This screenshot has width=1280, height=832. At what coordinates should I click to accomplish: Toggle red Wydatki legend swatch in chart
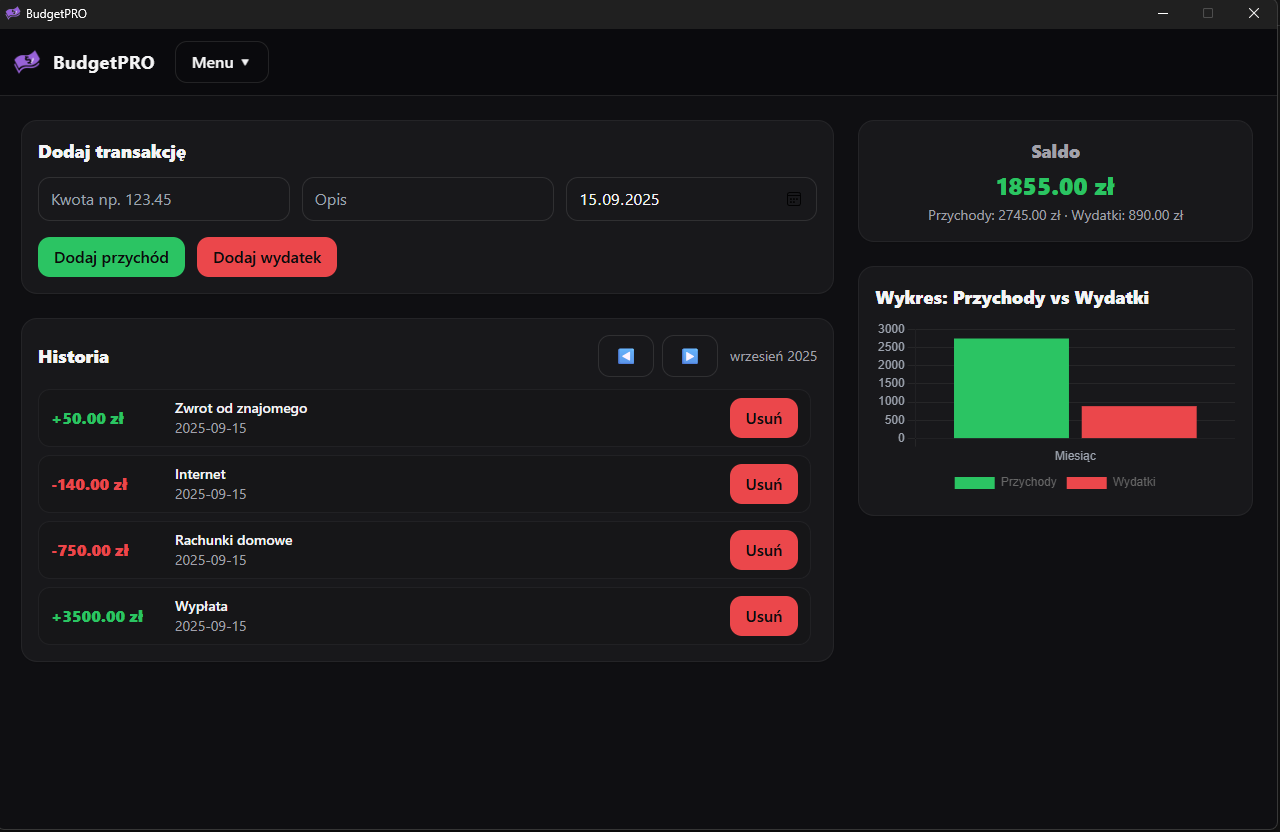(x=1086, y=483)
